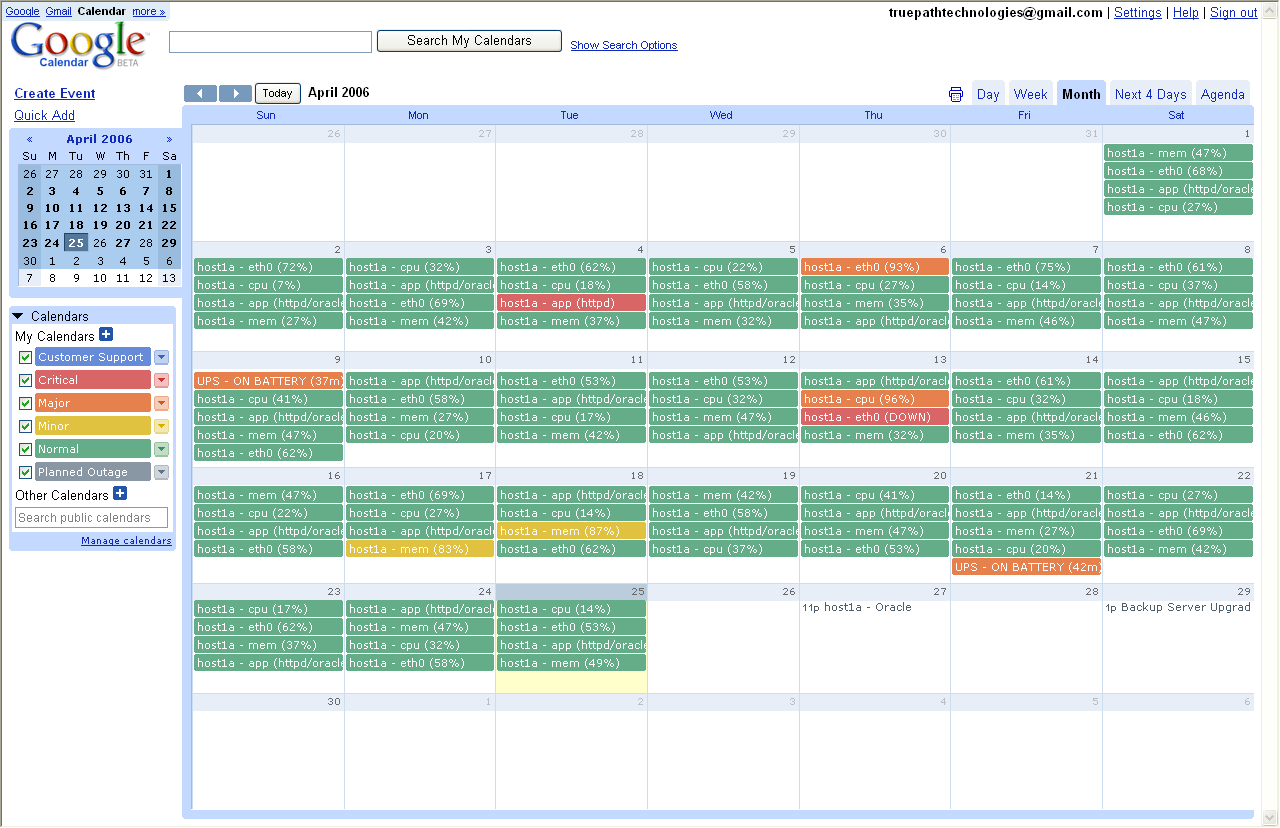Image resolution: width=1280 pixels, height=828 pixels.
Task: Open the Create Event link
Action: (55, 93)
